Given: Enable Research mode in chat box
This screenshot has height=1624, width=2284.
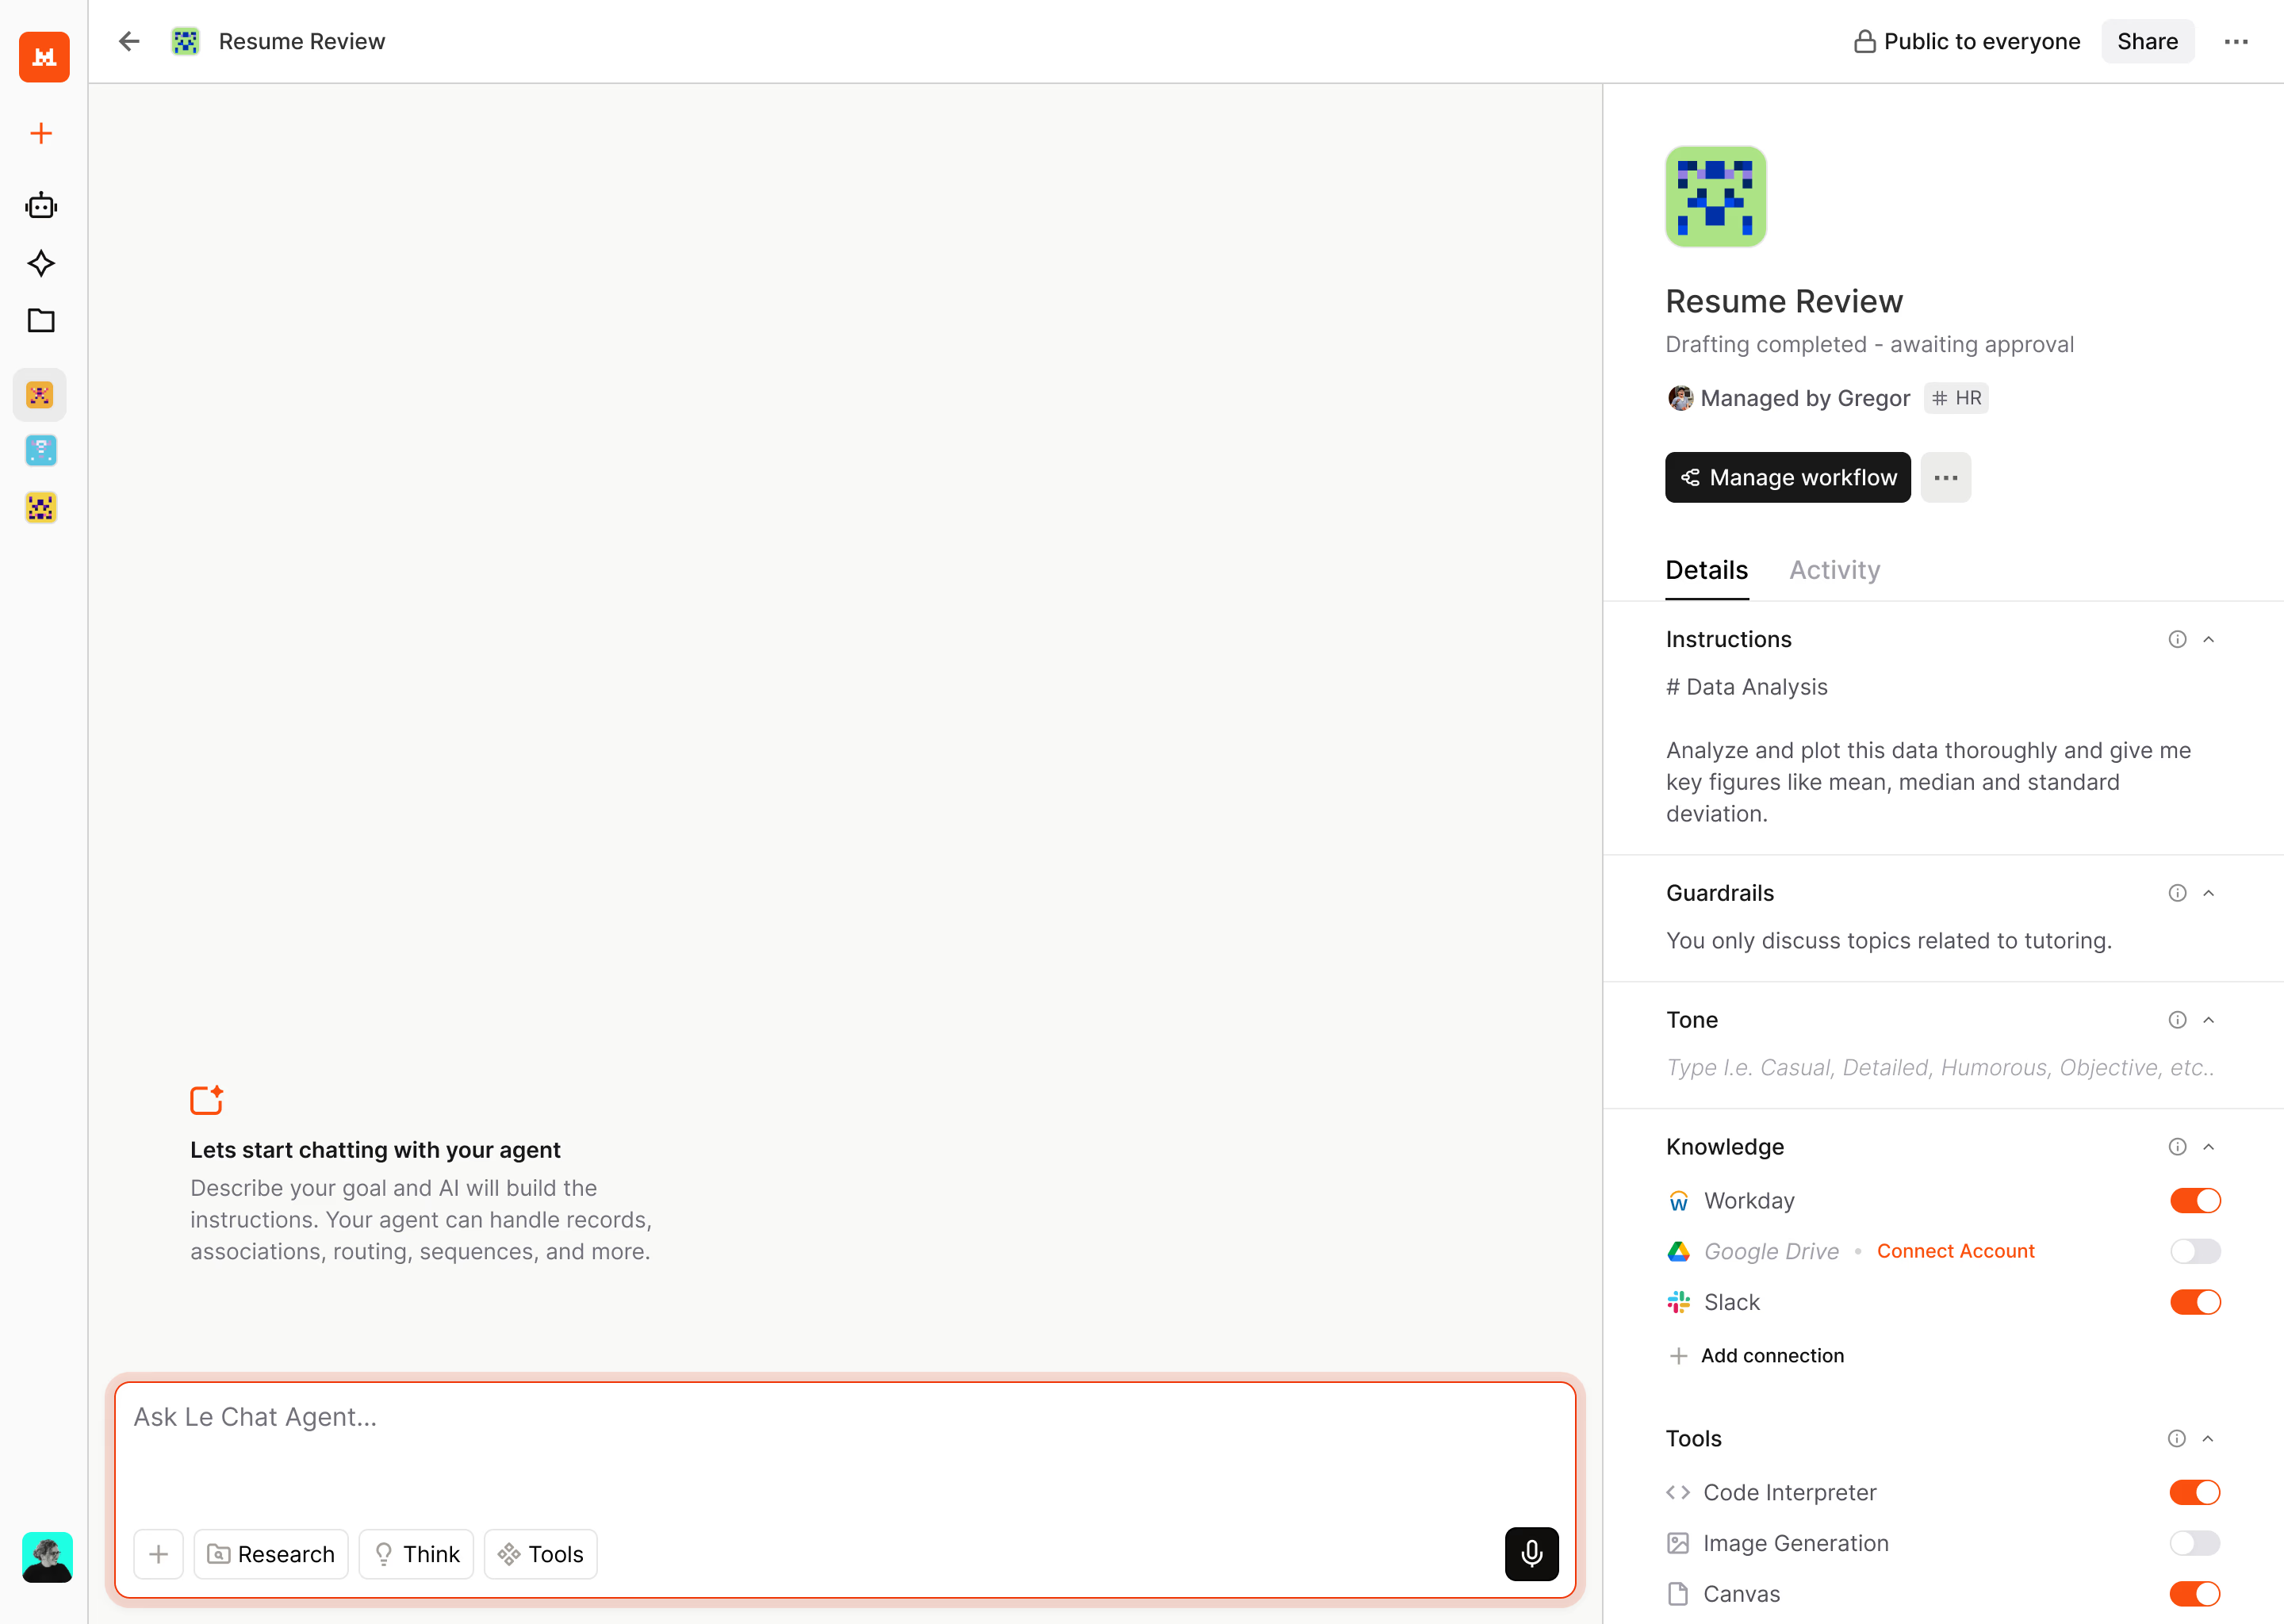Looking at the screenshot, I should (x=270, y=1554).
